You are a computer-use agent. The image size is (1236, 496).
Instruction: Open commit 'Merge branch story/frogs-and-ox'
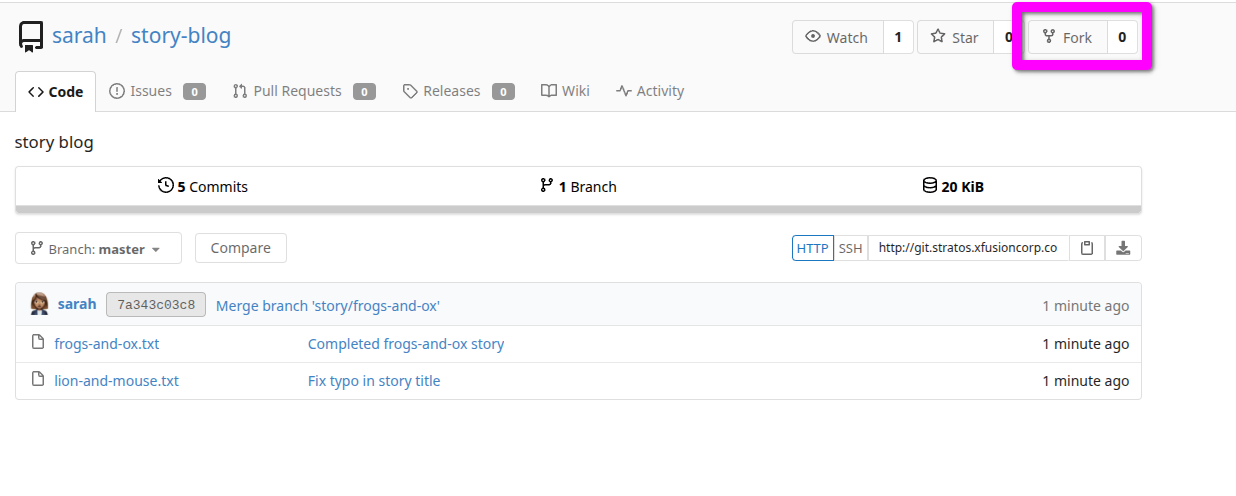328,305
